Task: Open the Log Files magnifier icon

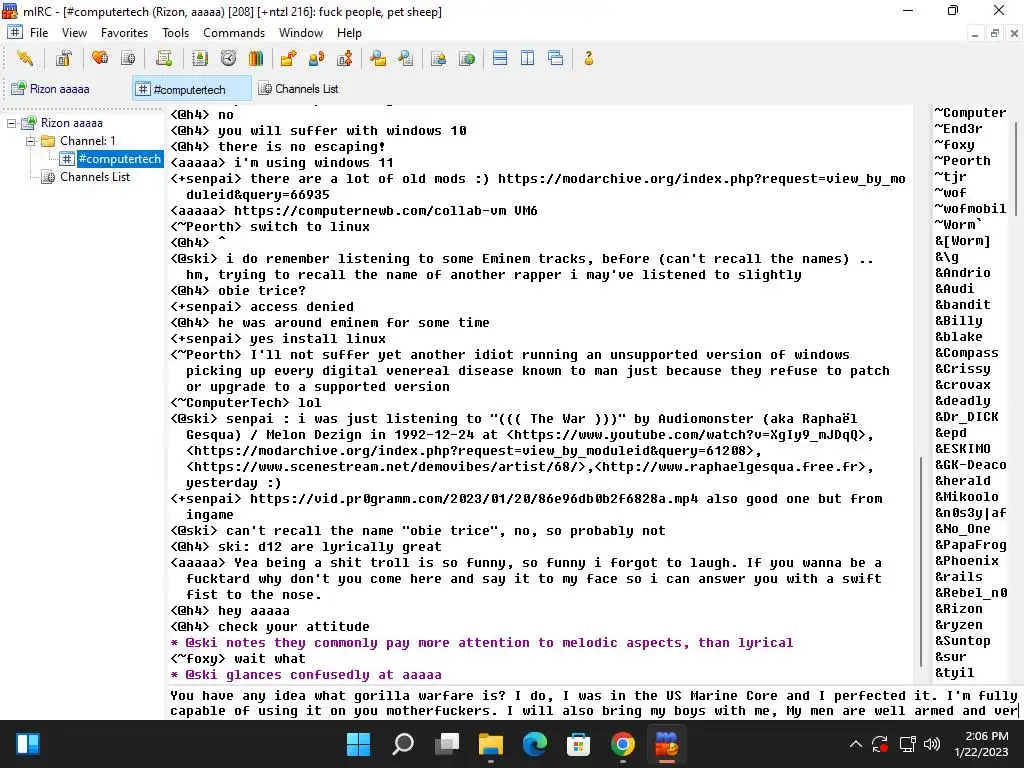Action: pyautogui.click(x=406, y=59)
